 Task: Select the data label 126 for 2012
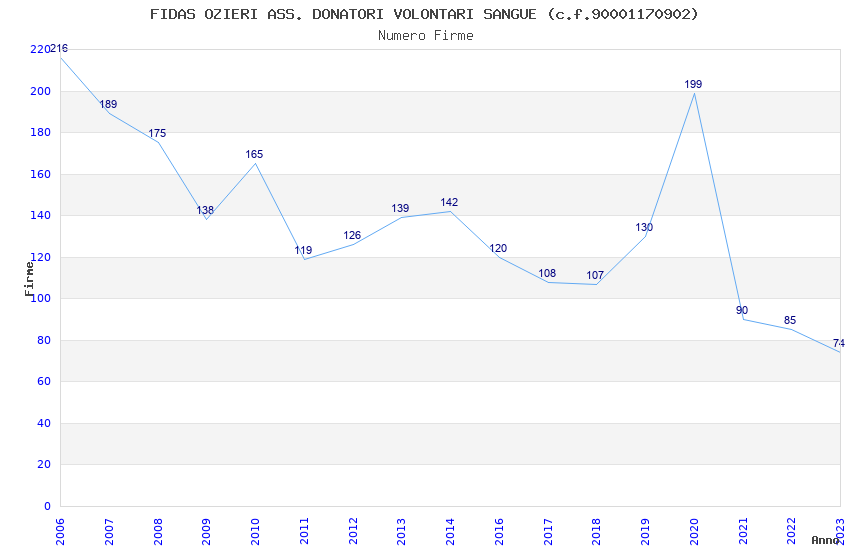point(352,235)
